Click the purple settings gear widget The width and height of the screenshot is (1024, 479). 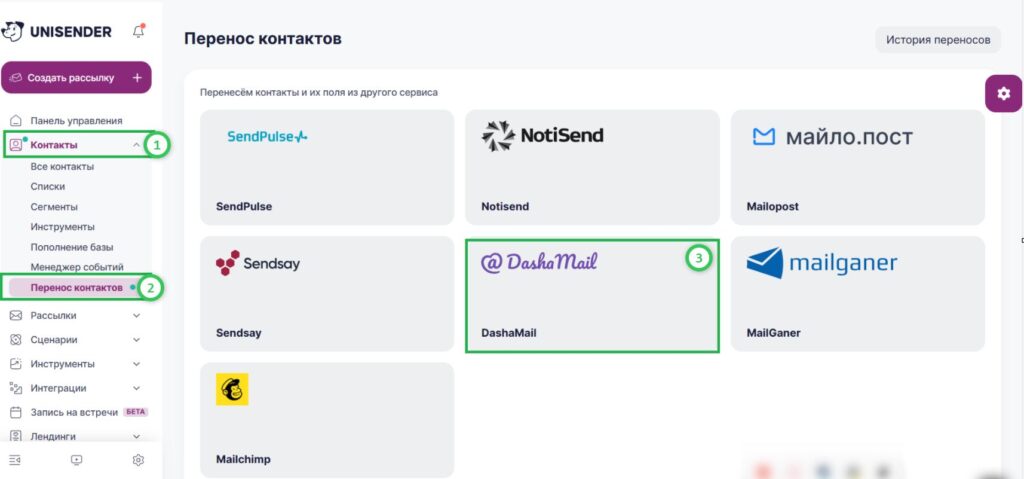pyautogui.click(x=1003, y=93)
